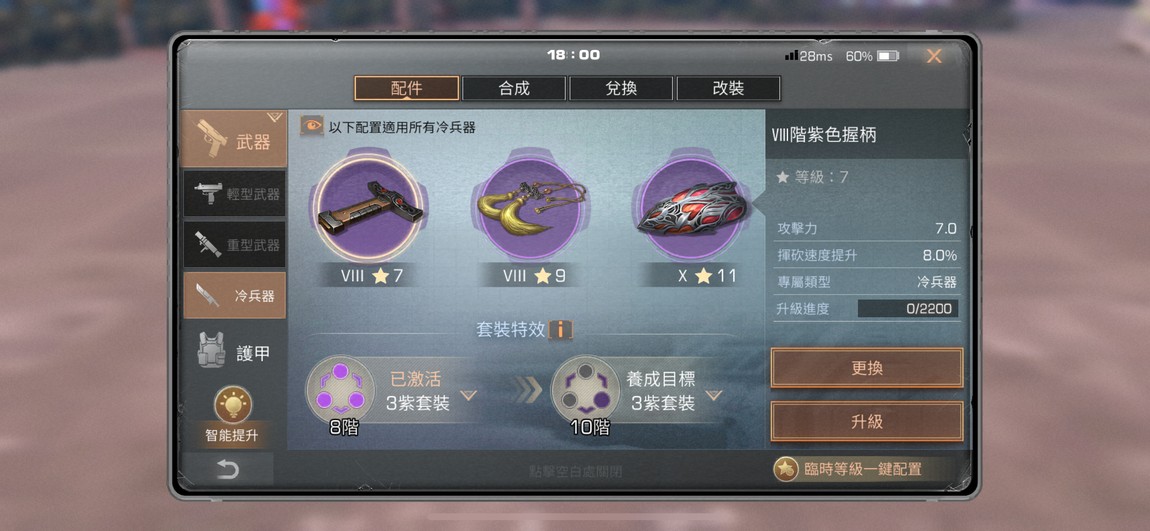Select the VIII-tier purple grip attachment icon

point(370,208)
